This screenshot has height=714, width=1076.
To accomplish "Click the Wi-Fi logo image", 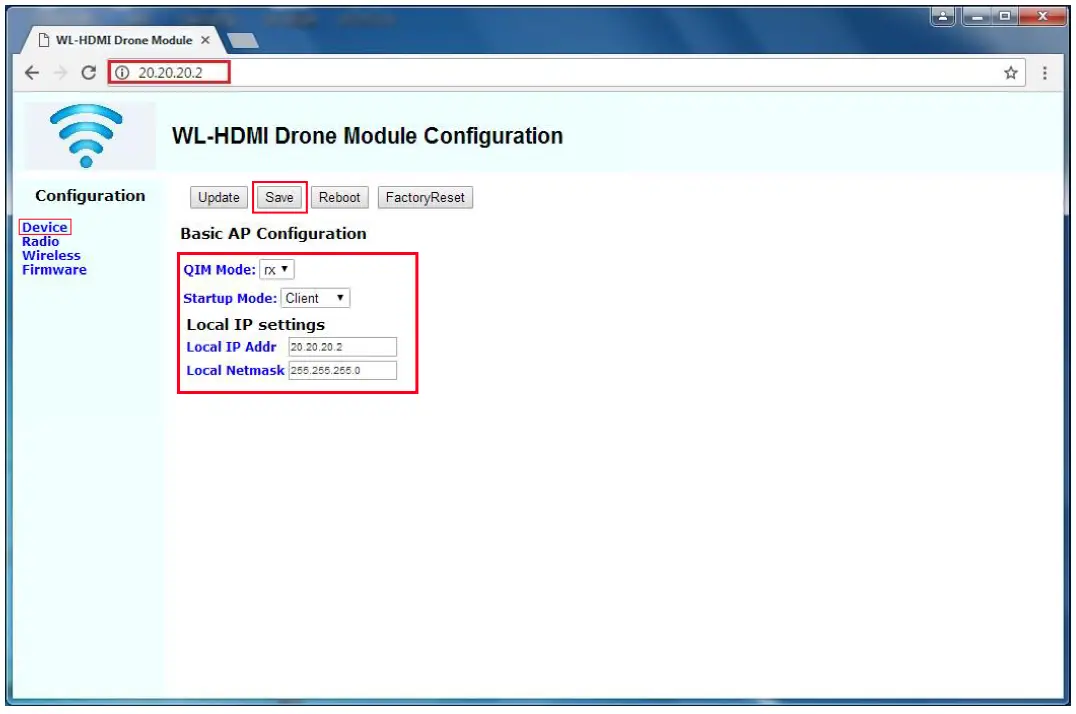I will (x=89, y=136).
